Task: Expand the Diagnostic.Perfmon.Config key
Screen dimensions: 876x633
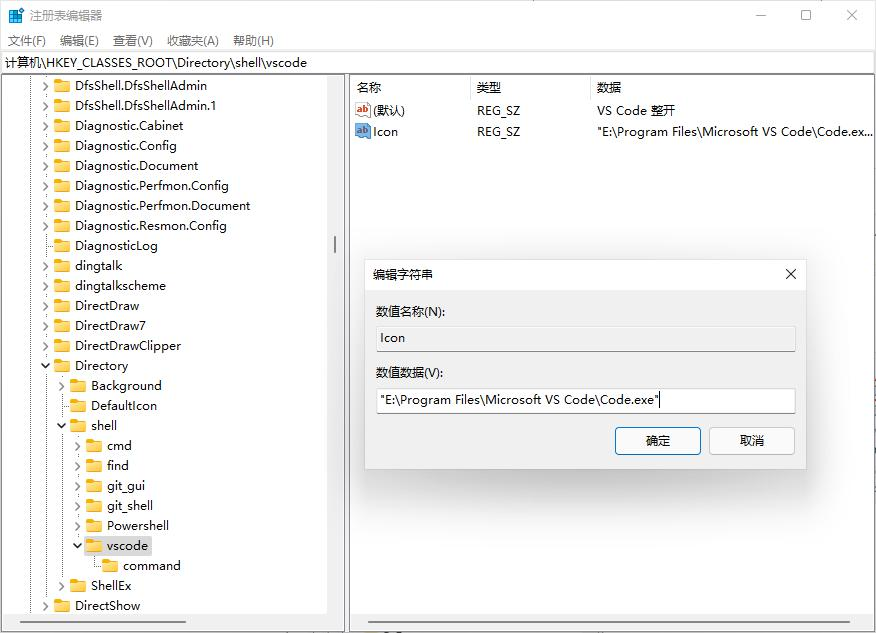Action: click(46, 186)
